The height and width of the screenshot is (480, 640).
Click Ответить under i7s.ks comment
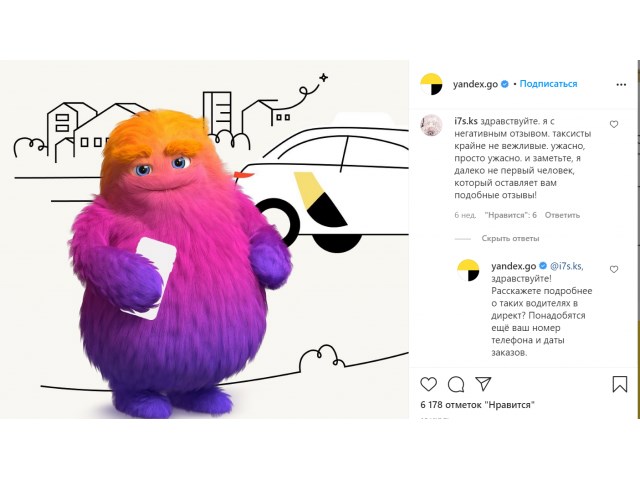(x=562, y=215)
